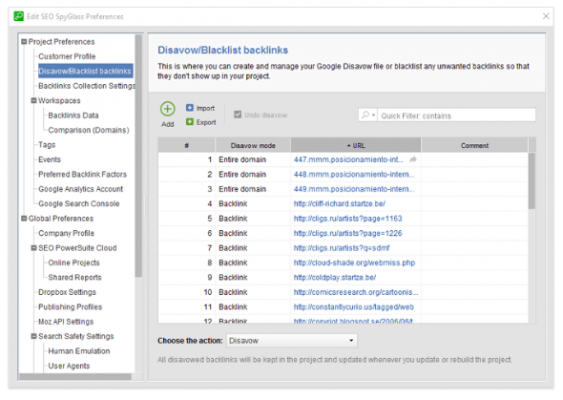Collapse the Global Preferences tree node

[x=24, y=218]
